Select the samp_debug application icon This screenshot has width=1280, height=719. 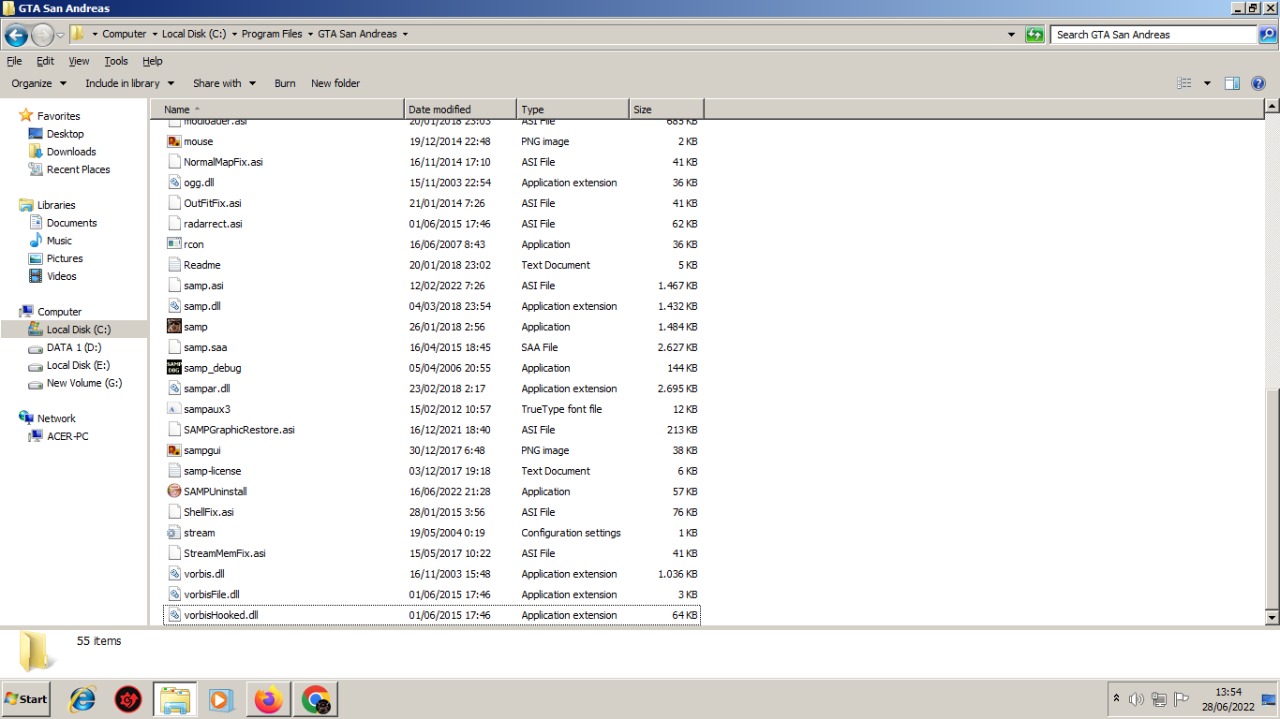pos(174,368)
